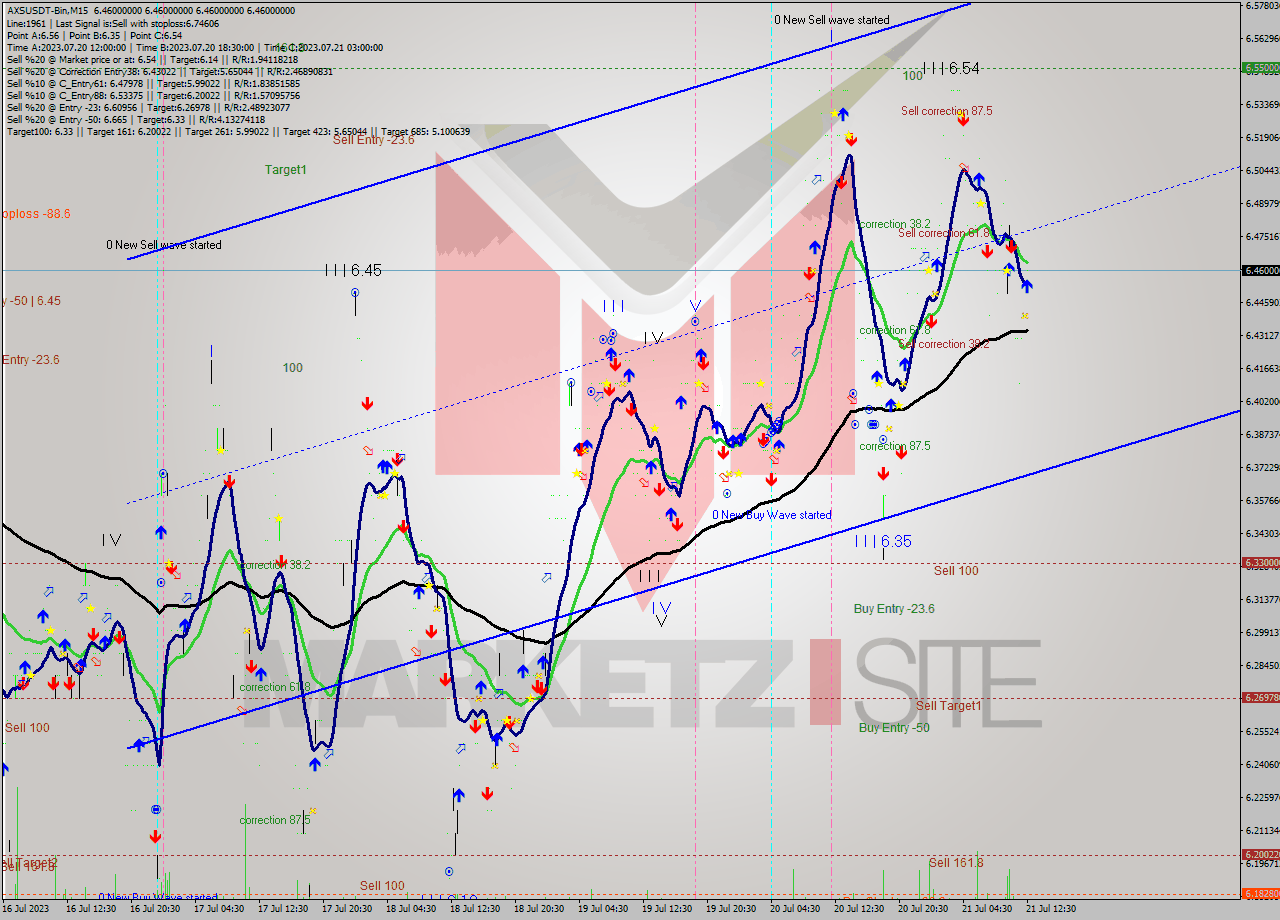Click the '18 Jul 20:30' time axis label
Viewport: 1280px width, 920px height.
coord(539,909)
